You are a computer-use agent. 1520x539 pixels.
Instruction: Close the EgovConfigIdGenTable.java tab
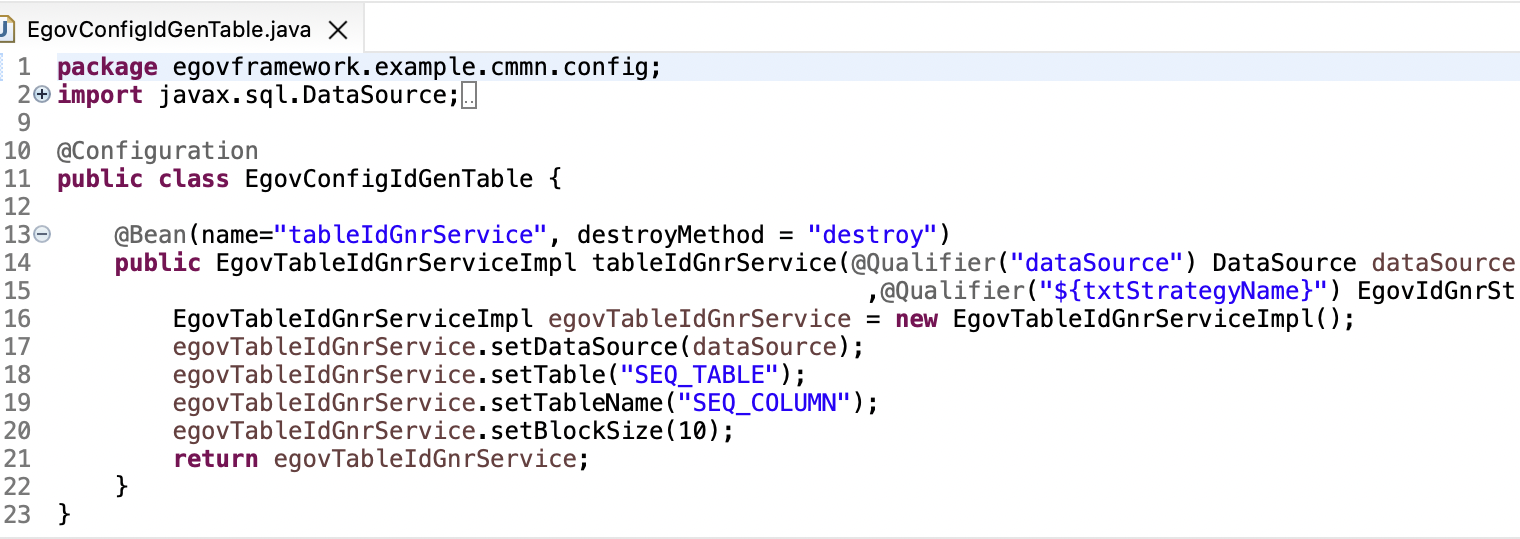[x=339, y=30]
